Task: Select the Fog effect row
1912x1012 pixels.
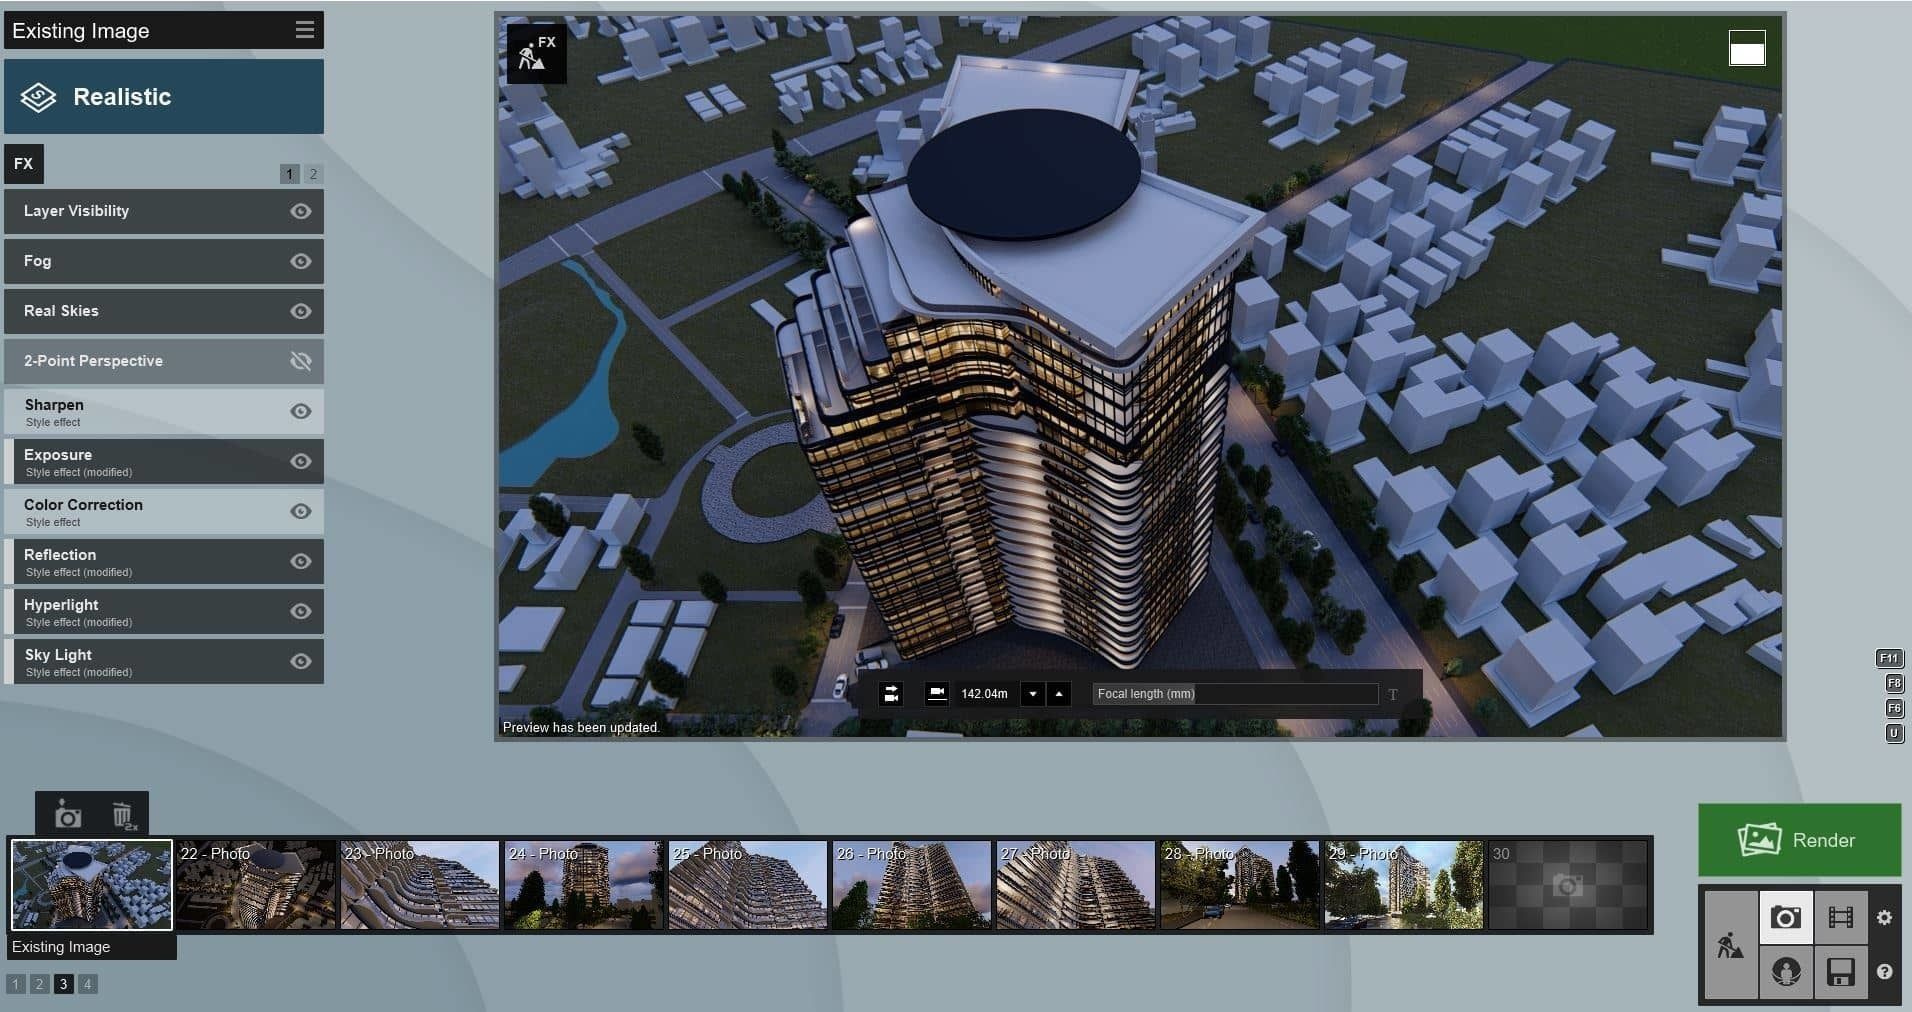Action: tap(164, 261)
